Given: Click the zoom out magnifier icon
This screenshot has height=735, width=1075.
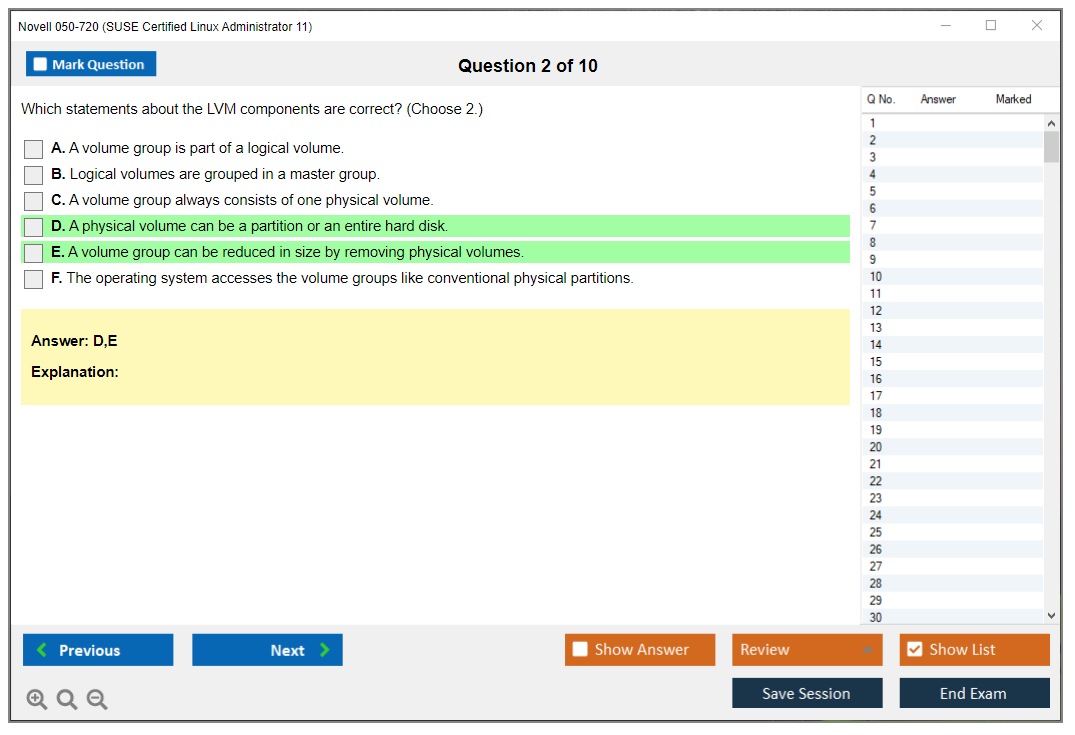Looking at the screenshot, I should pyautogui.click(x=97, y=700).
